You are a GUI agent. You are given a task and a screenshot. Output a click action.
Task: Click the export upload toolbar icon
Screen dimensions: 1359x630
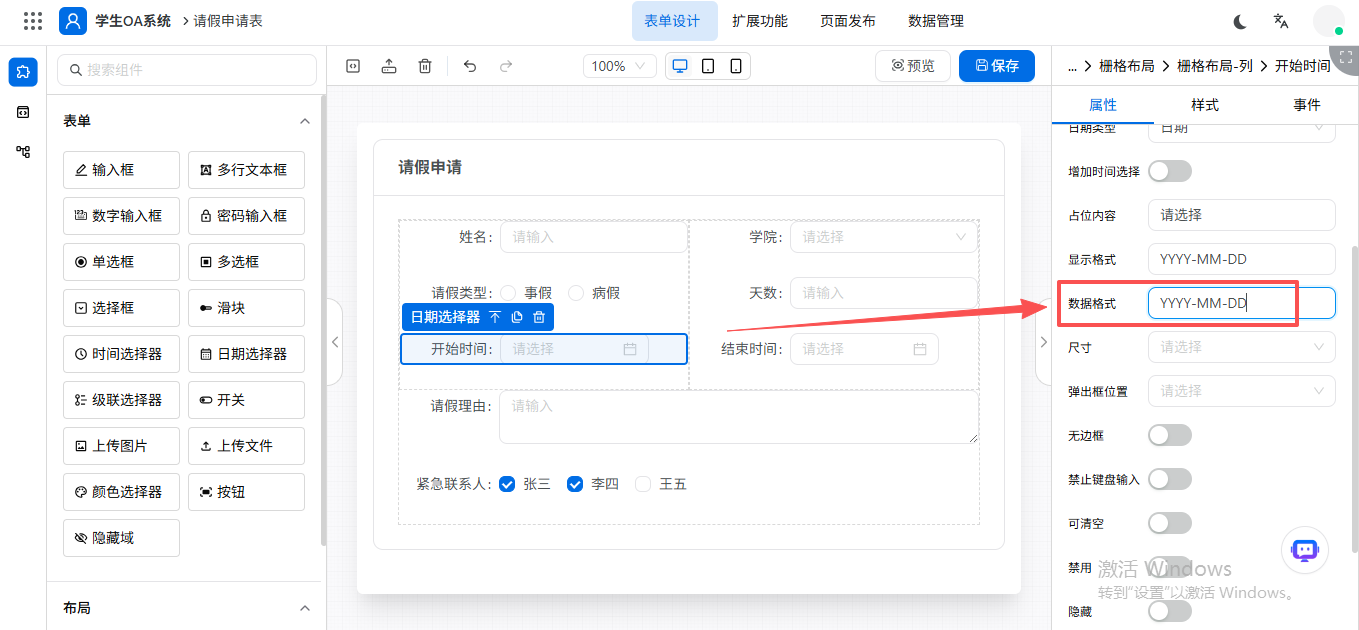389,66
